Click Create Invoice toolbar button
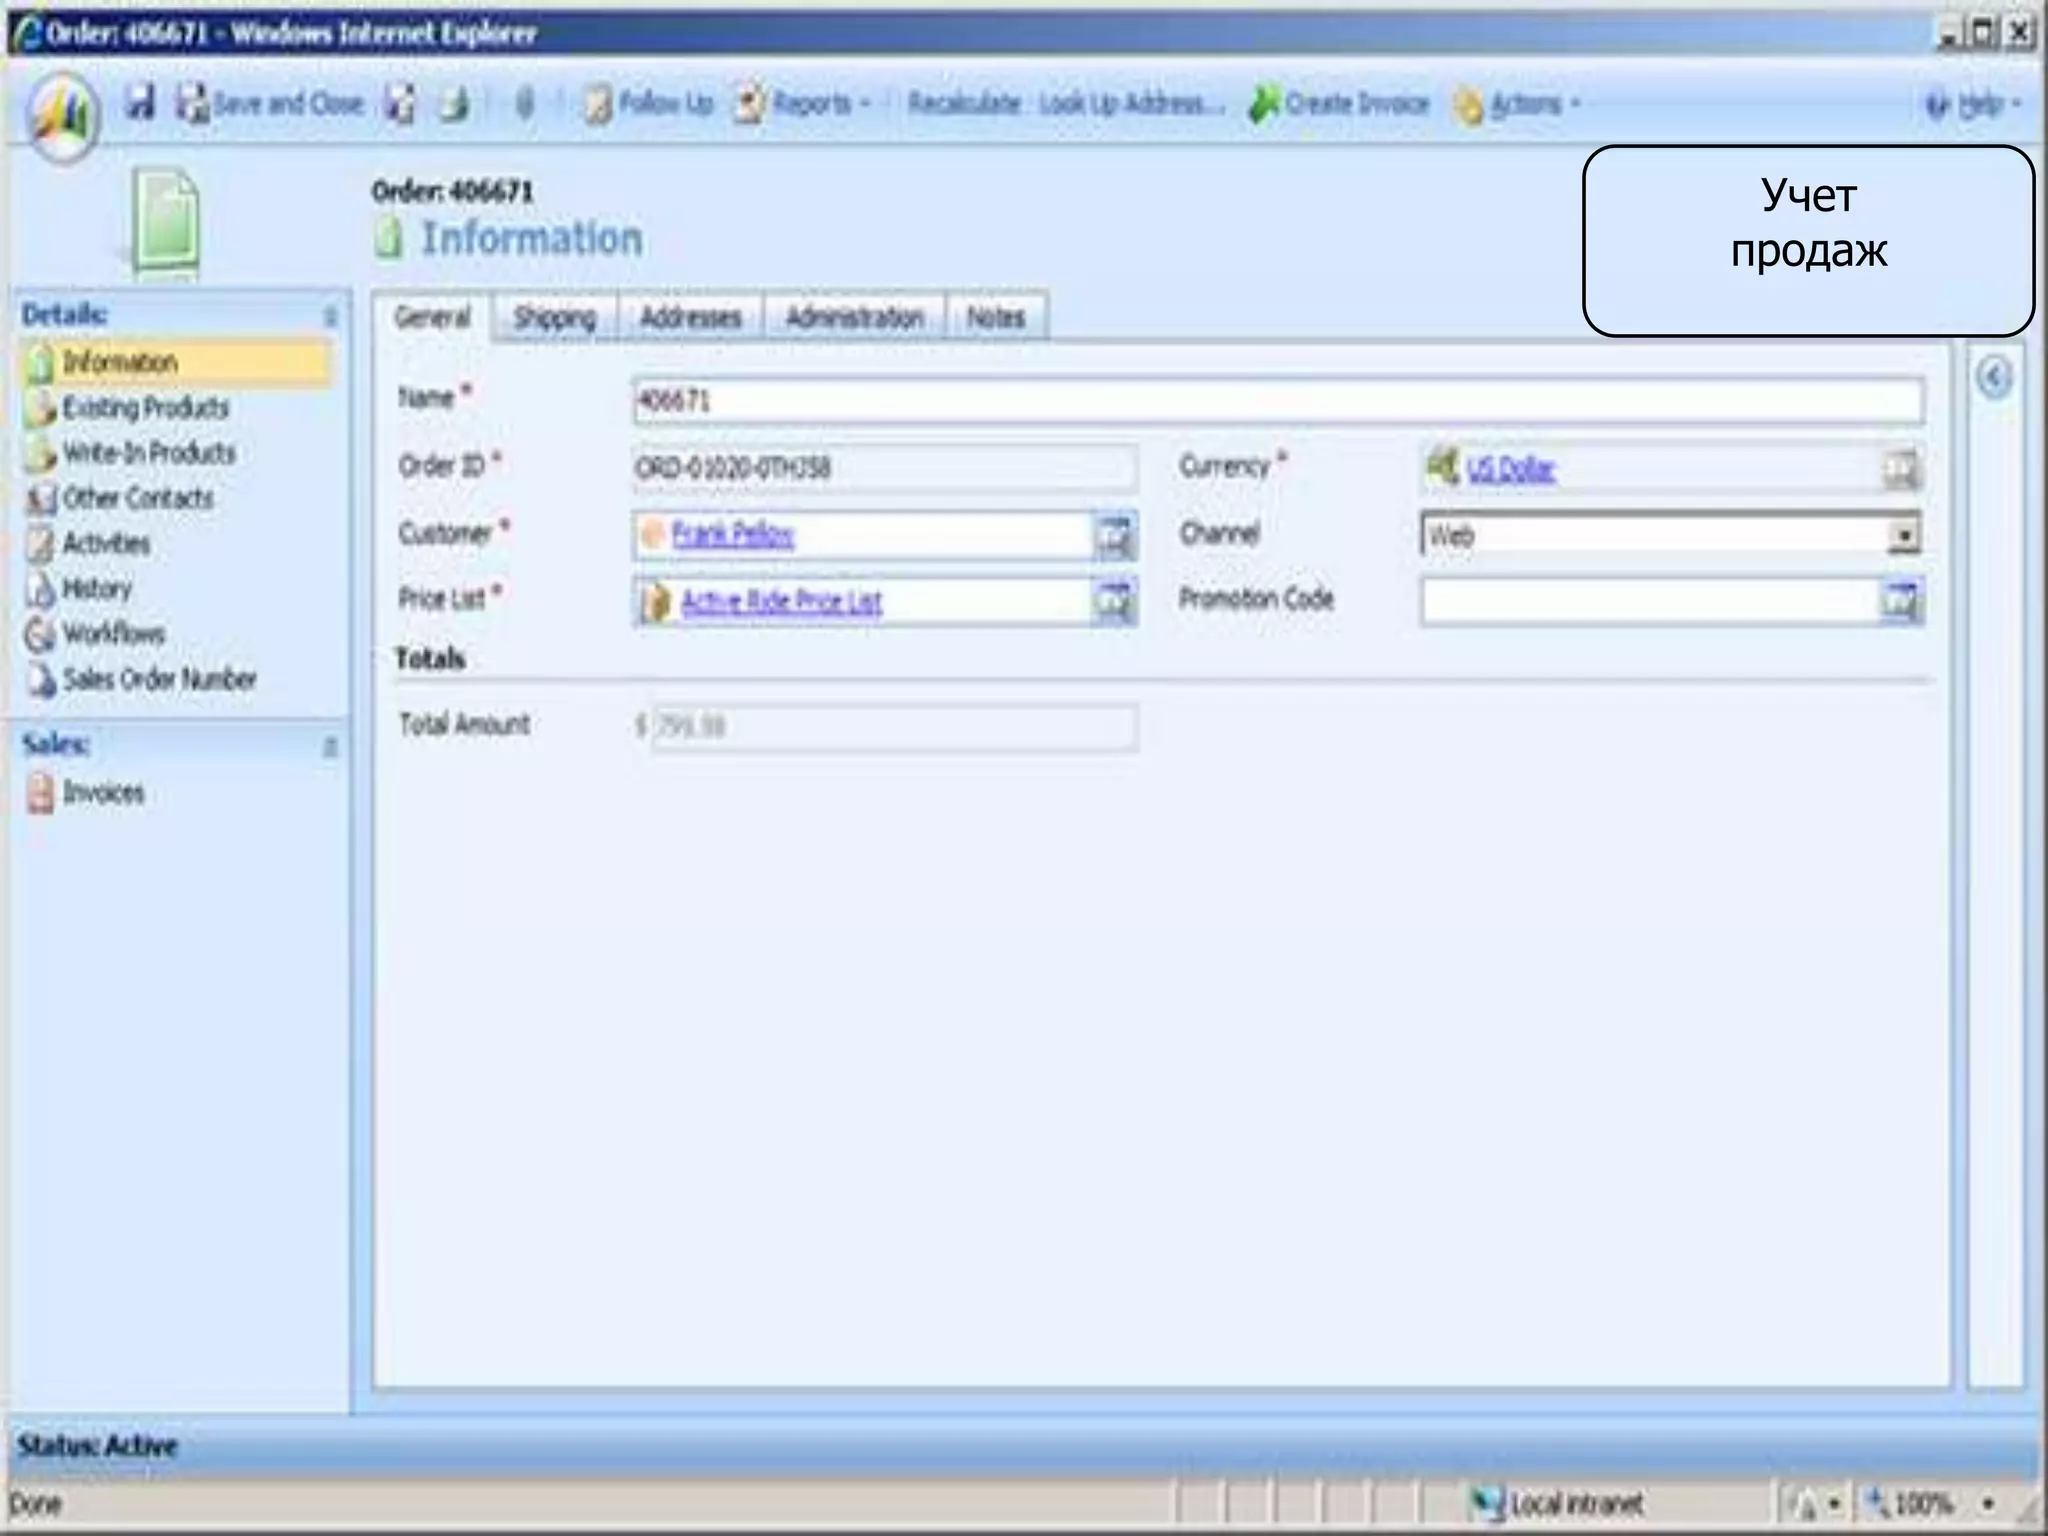Image resolution: width=2048 pixels, height=1536 pixels. [1339, 104]
